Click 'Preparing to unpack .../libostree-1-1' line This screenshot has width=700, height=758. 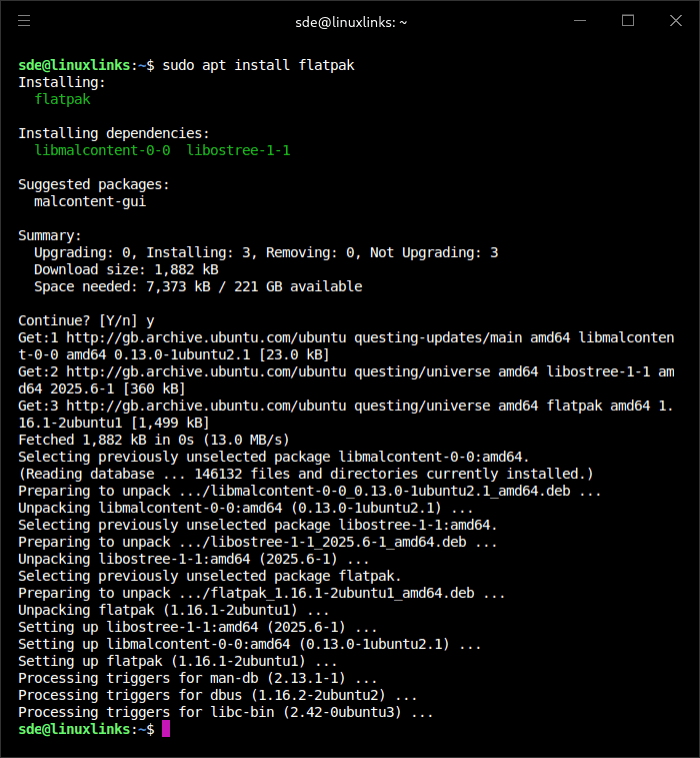[x=258, y=542]
